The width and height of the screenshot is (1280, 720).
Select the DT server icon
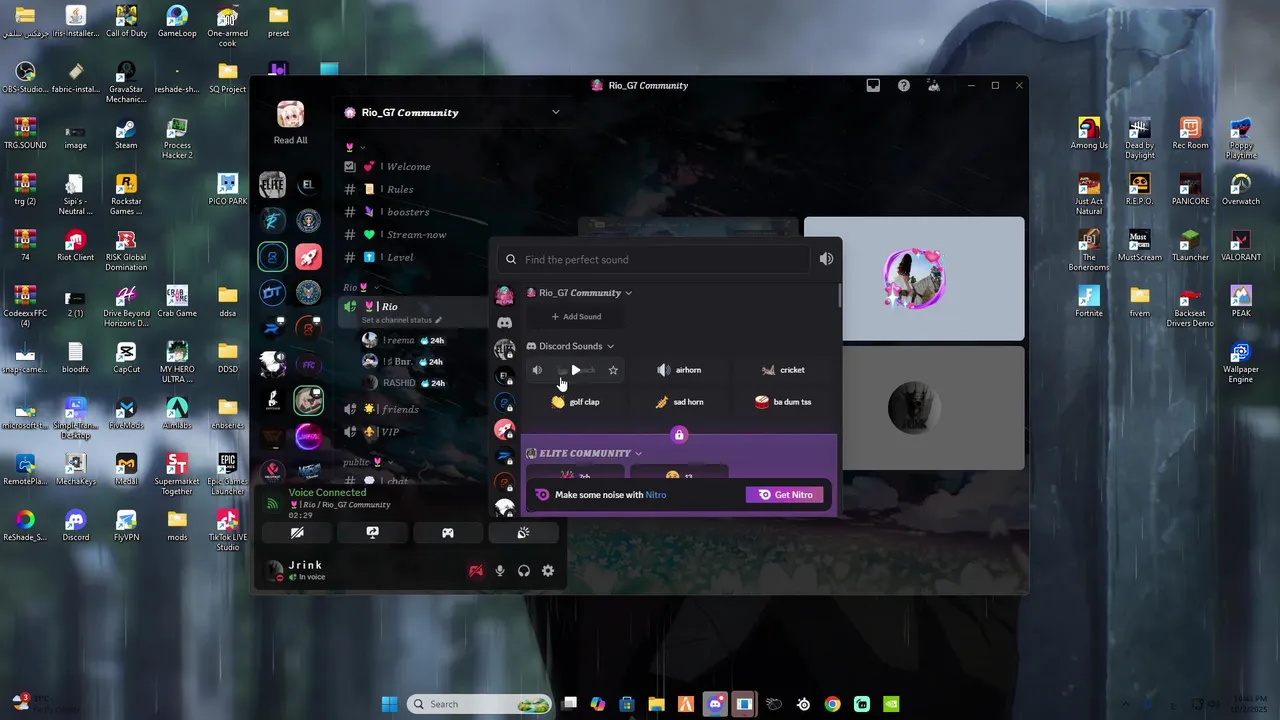pos(272,293)
